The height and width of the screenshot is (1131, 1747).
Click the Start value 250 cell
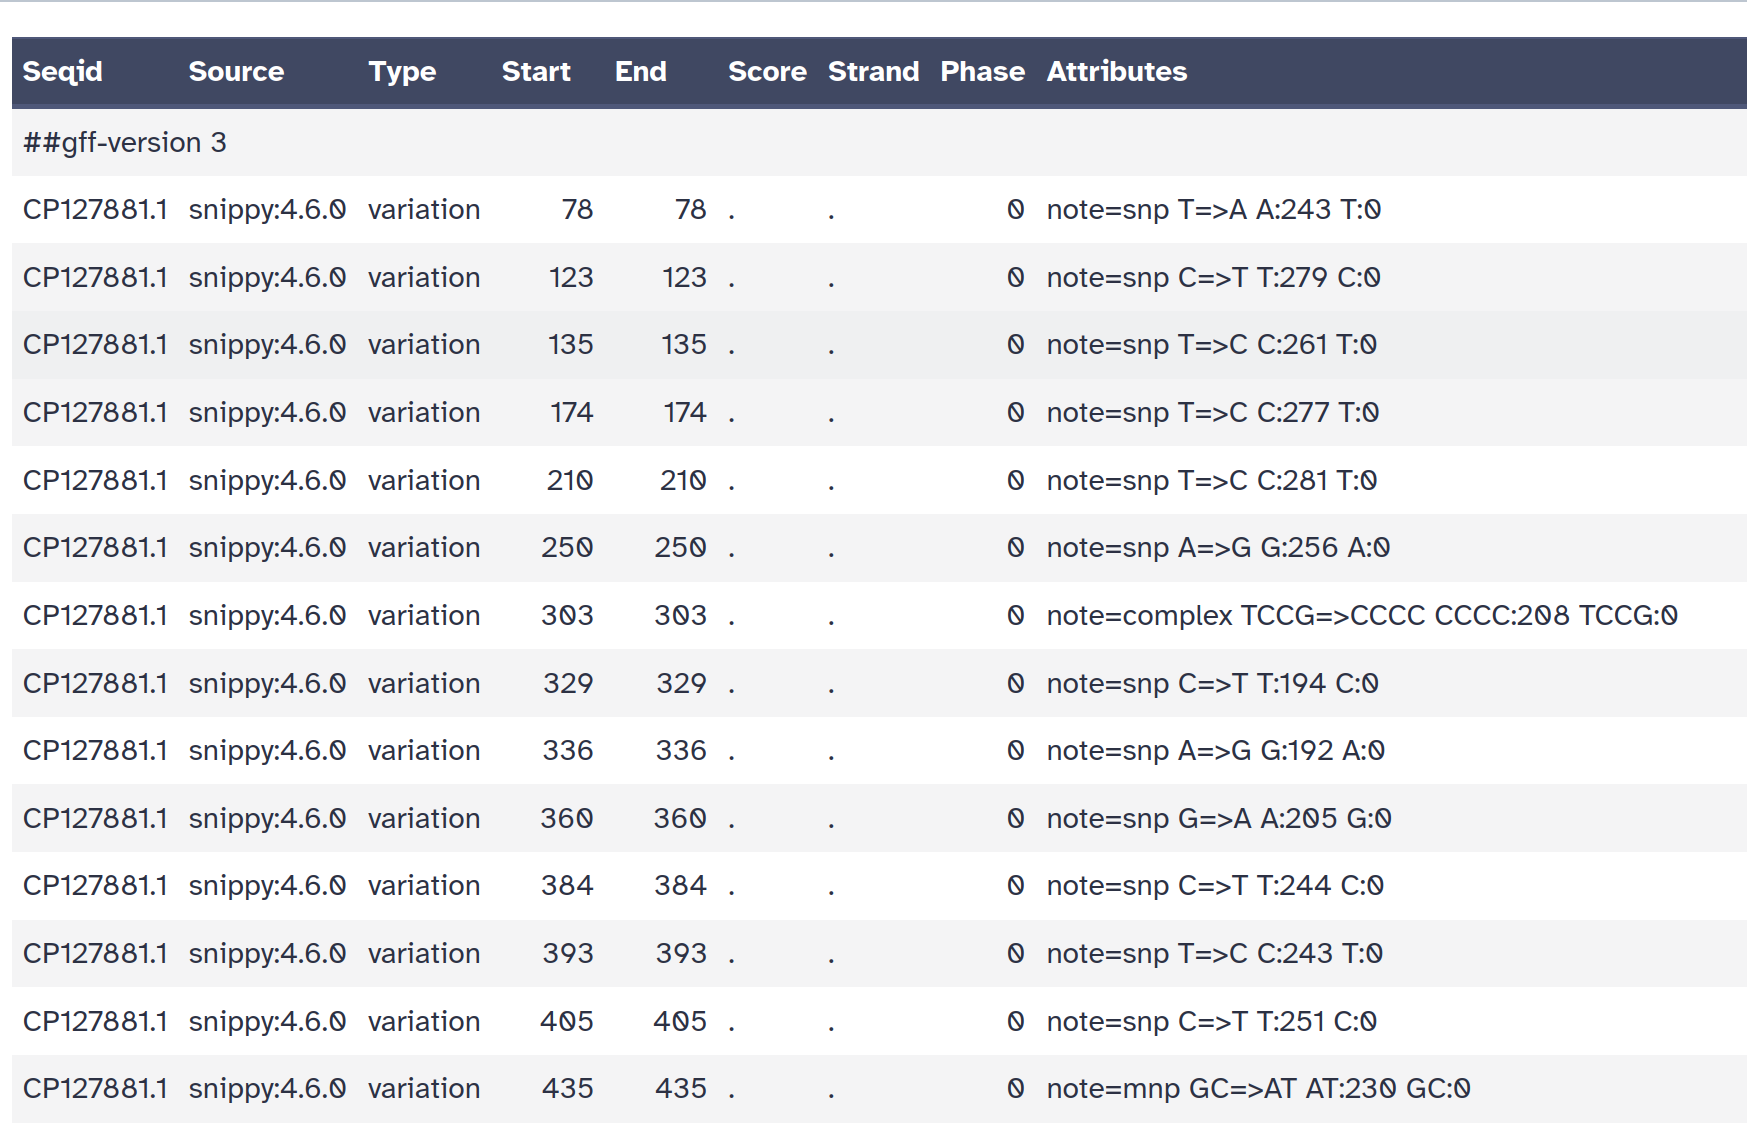(567, 548)
